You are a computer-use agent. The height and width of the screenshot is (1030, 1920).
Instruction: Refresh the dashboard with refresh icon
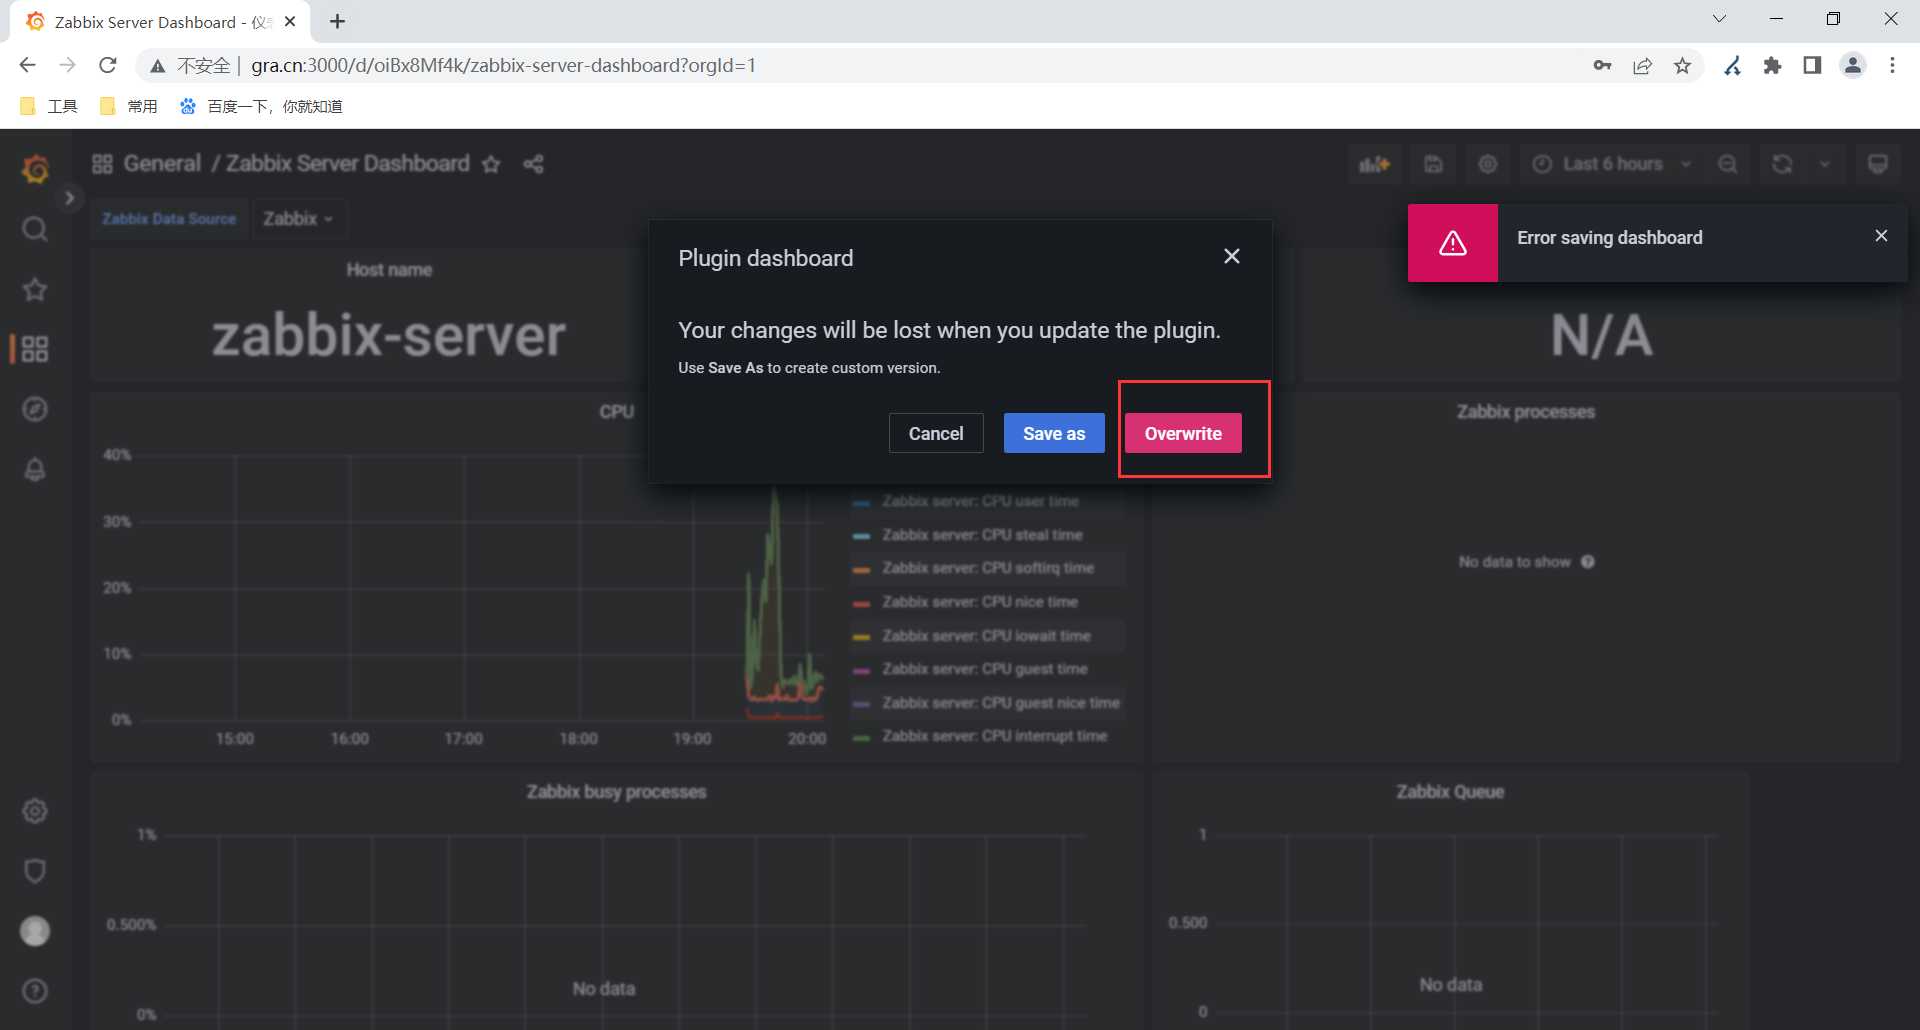click(1783, 164)
